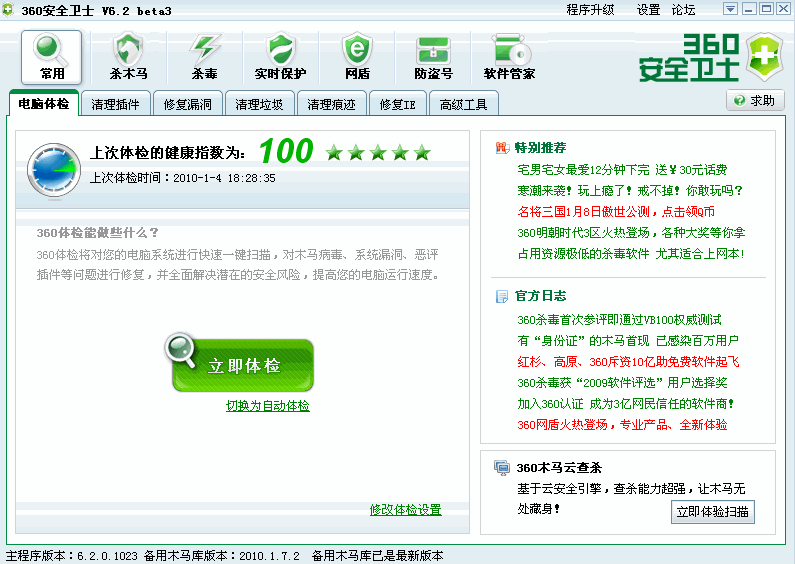Switch to the 修复IE tab
795x564 pixels.
[398, 104]
